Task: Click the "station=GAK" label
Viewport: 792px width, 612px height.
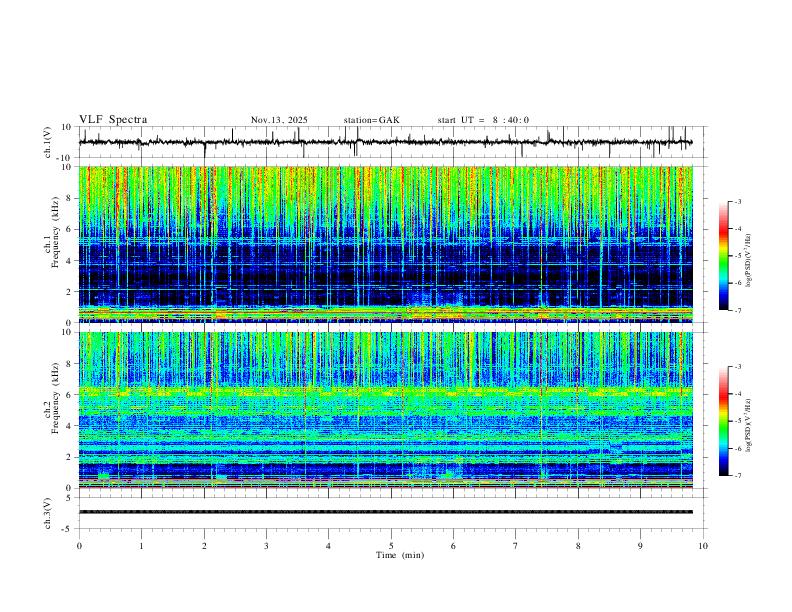Action: [x=371, y=120]
